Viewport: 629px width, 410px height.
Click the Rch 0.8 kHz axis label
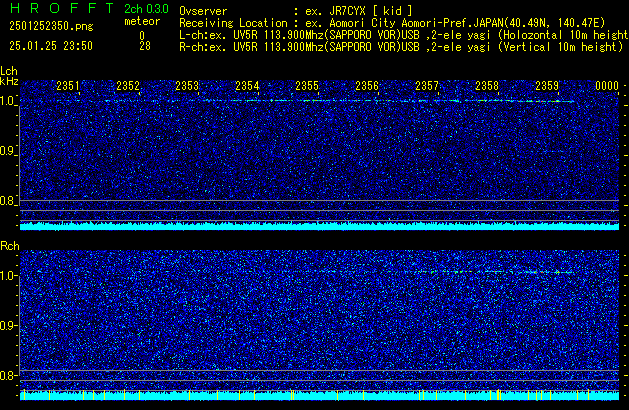coord(8,375)
